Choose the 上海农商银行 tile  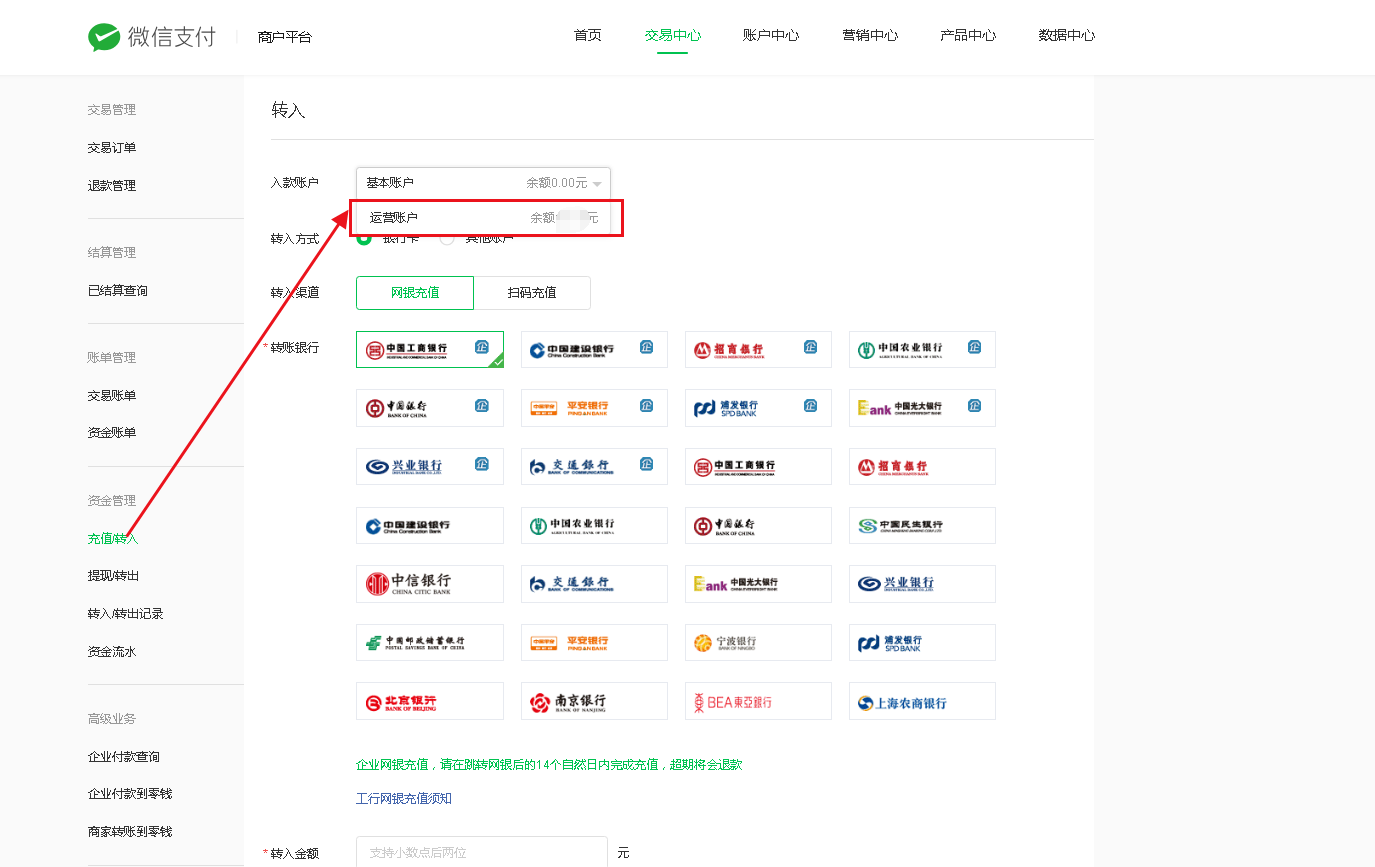click(x=922, y=701)
